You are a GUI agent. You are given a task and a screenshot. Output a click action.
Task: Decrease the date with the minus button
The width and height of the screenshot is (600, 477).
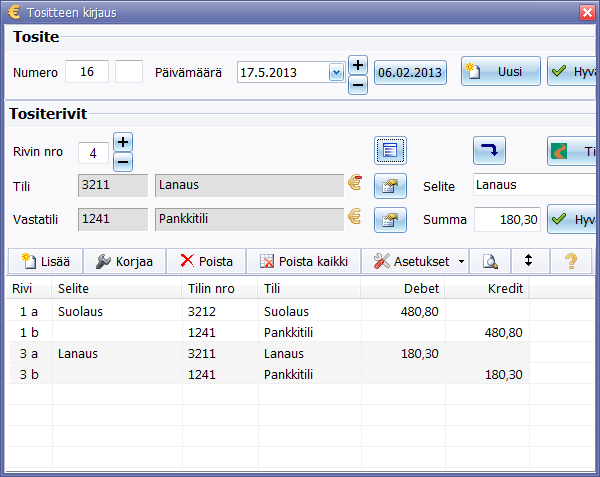(x=358, y=84)
